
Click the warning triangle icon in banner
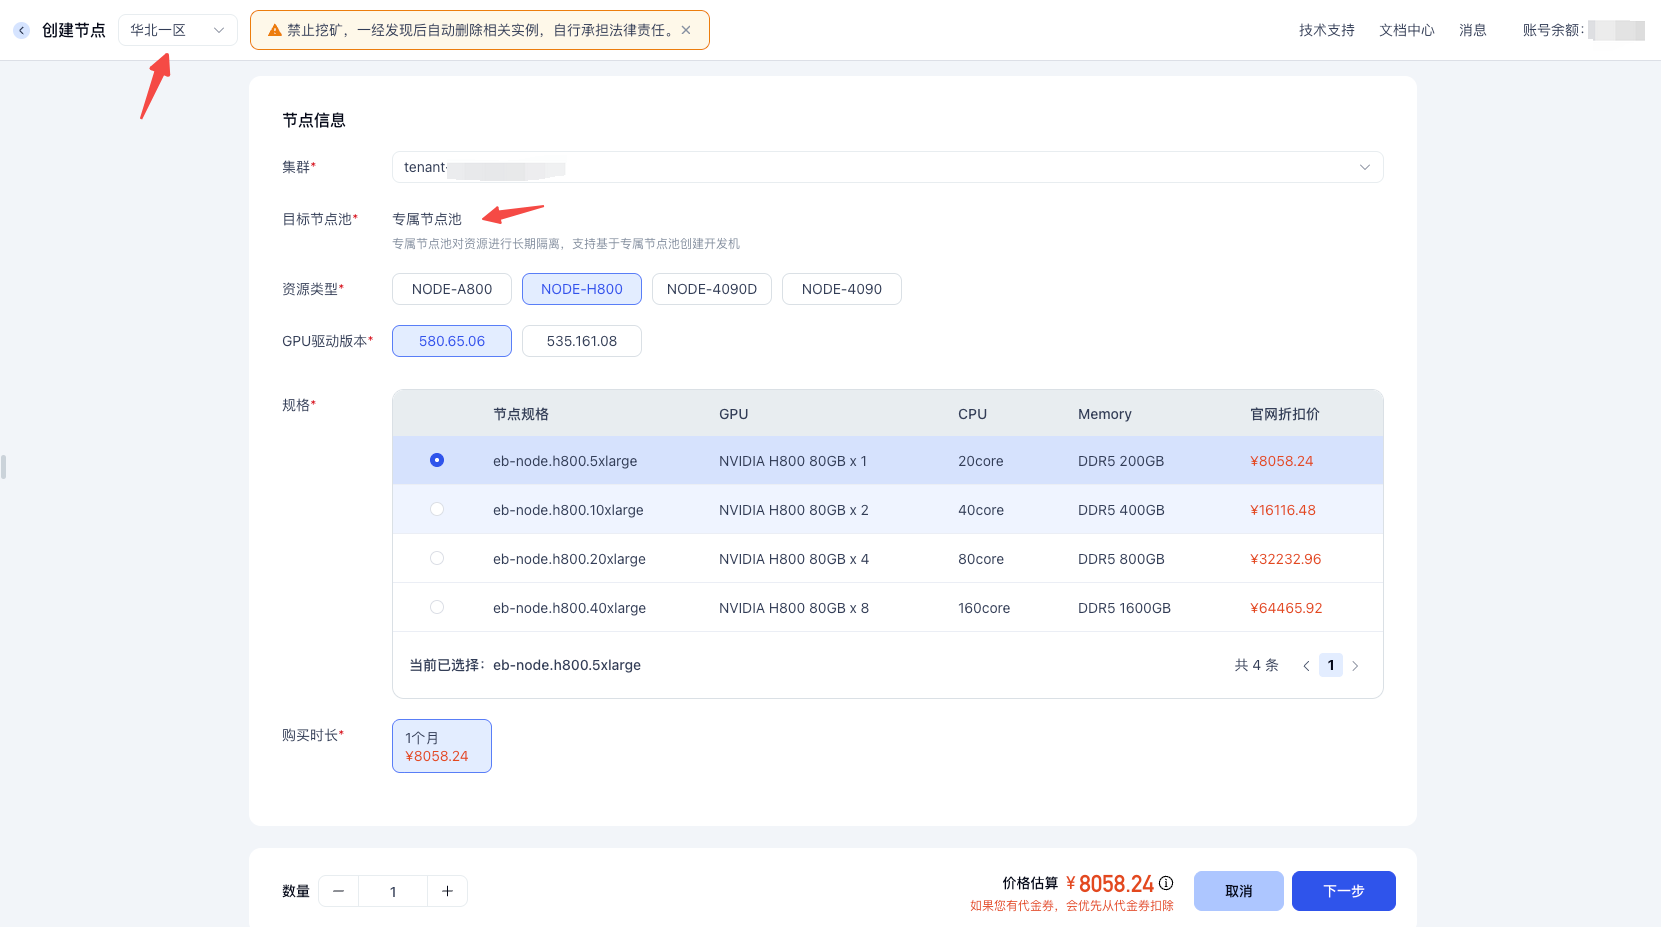[274, 30]
